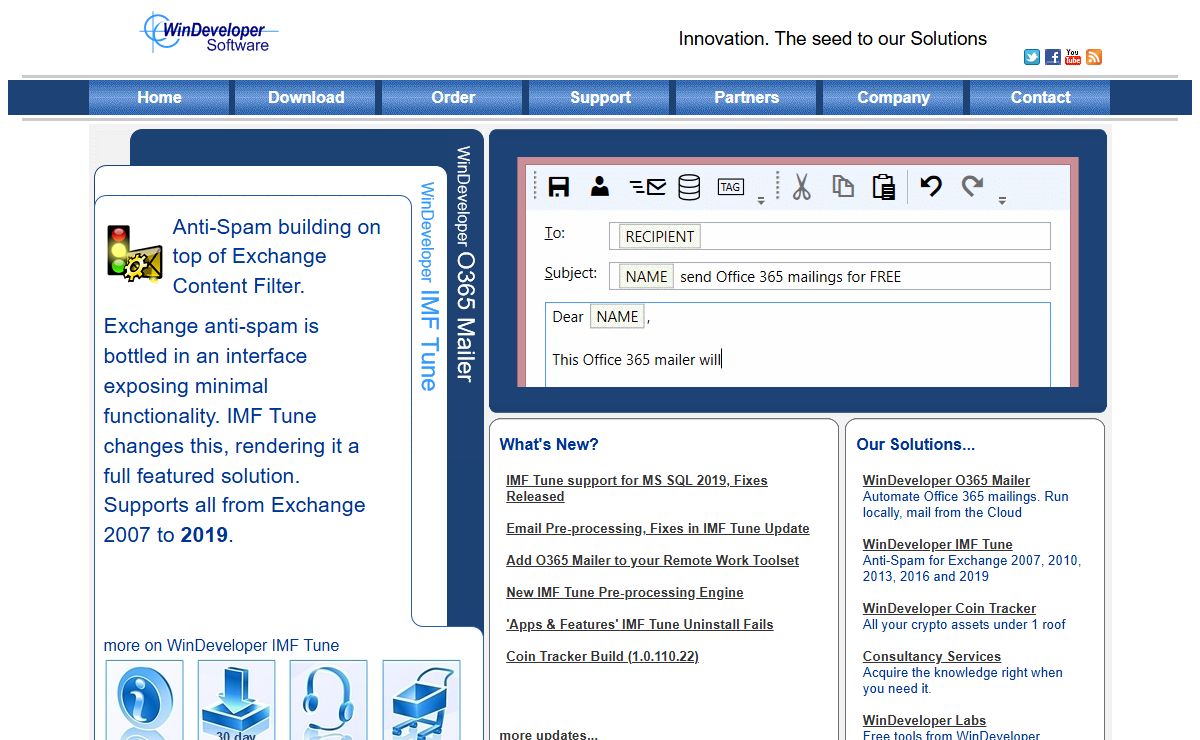Open Add O365 Mailer to Remote Work Toolset
Image resolution: width=1200 pixels, height=740 pixels.
653,560
